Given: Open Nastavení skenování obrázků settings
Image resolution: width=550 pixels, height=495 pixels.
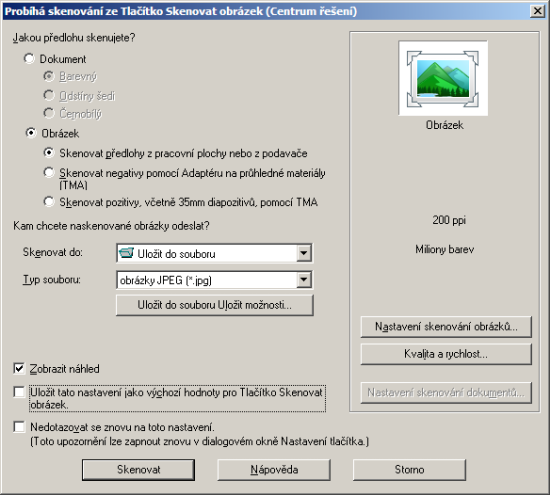Looking at the screenshot, I should click(x=446, y=327).
